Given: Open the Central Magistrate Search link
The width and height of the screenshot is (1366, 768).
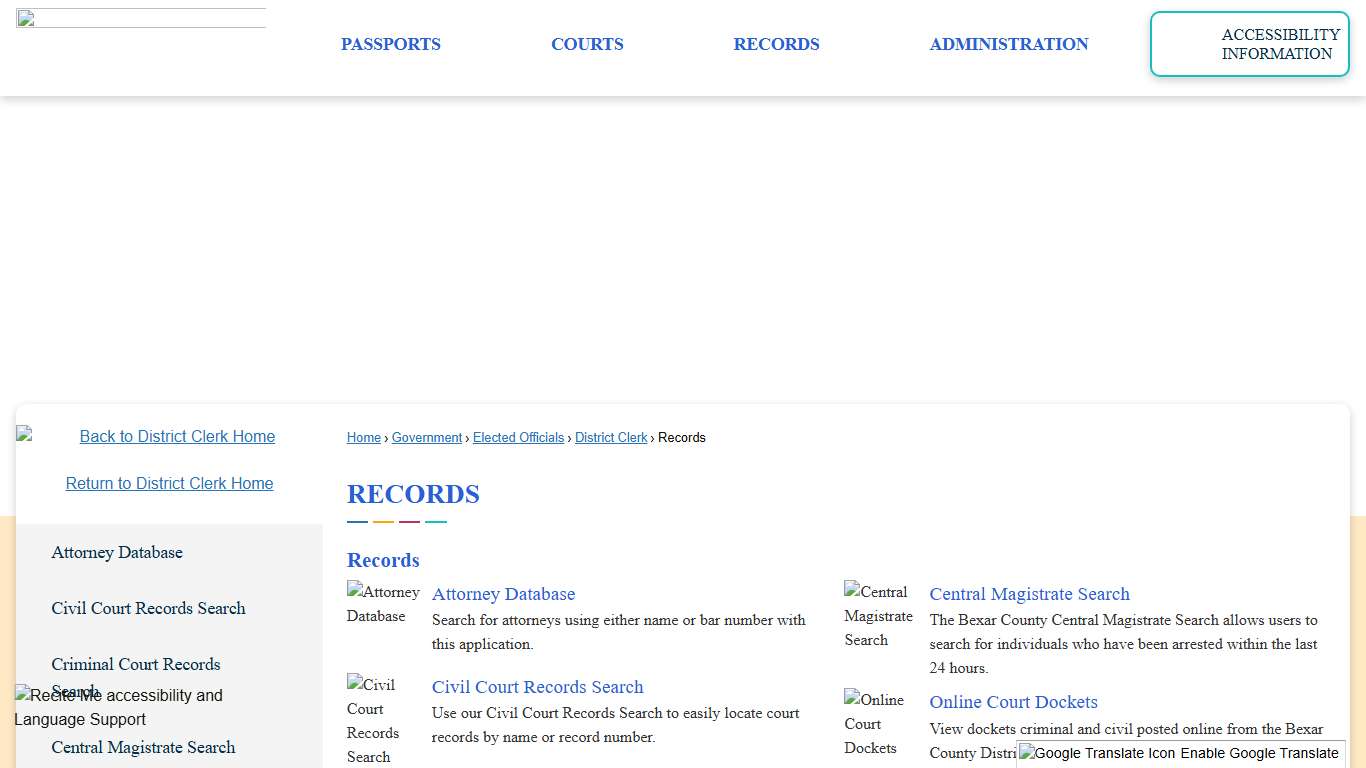Looking at the screenshot, I should pyautogui.click(x=1029, y=593).
